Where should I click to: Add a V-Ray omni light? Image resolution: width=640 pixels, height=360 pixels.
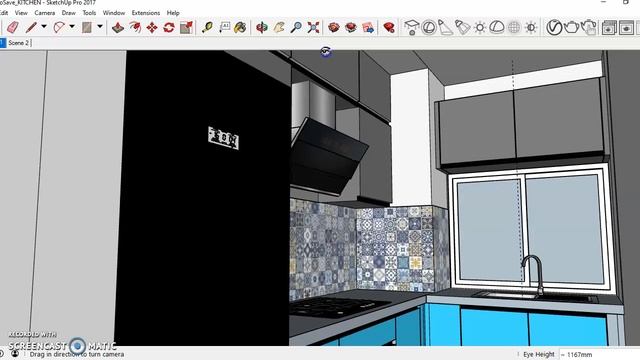[x=480, y=27]
